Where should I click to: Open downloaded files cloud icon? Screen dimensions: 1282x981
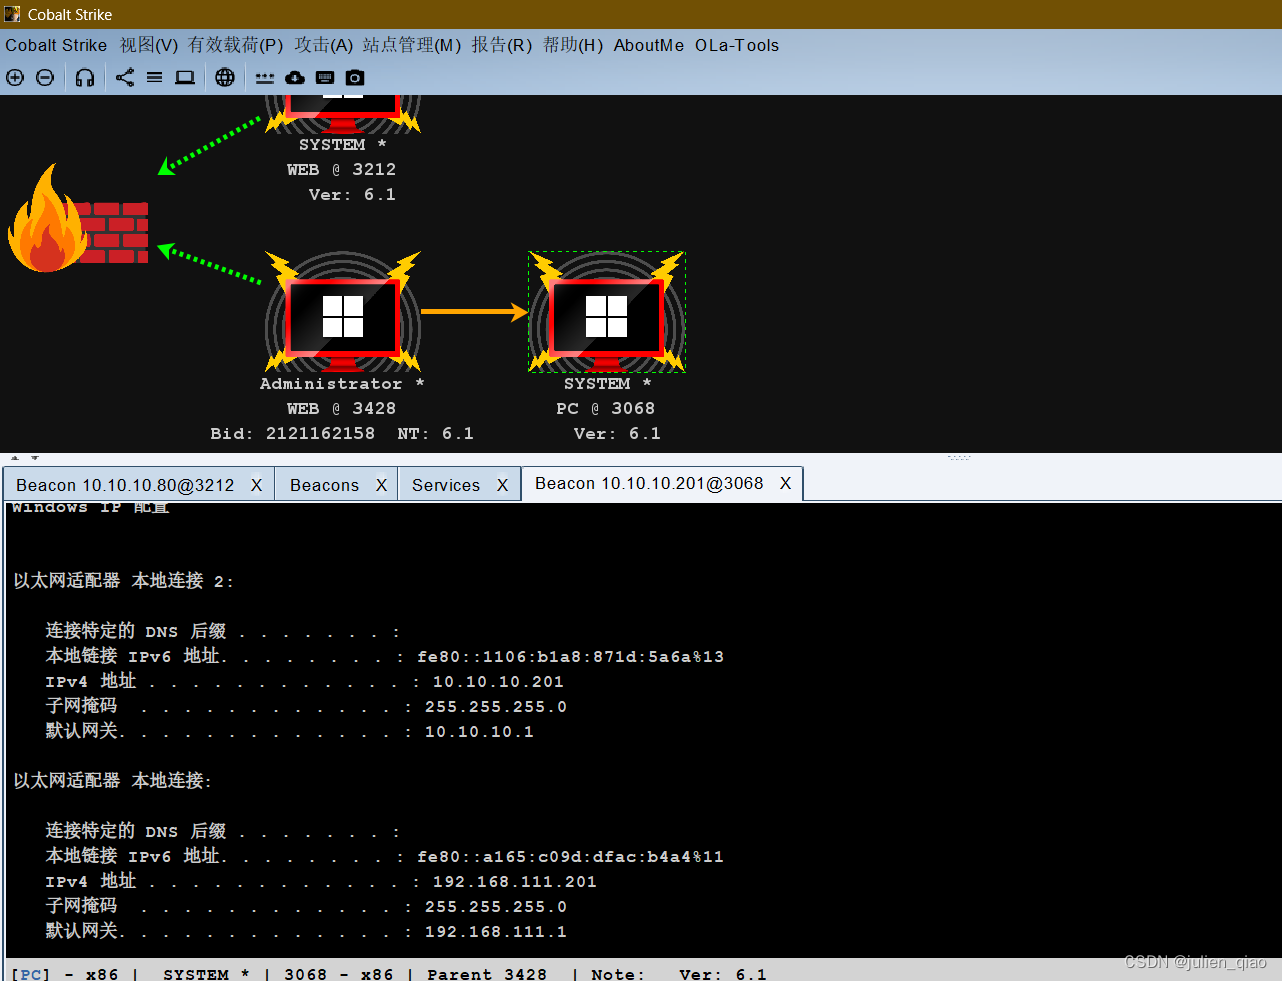295,78
